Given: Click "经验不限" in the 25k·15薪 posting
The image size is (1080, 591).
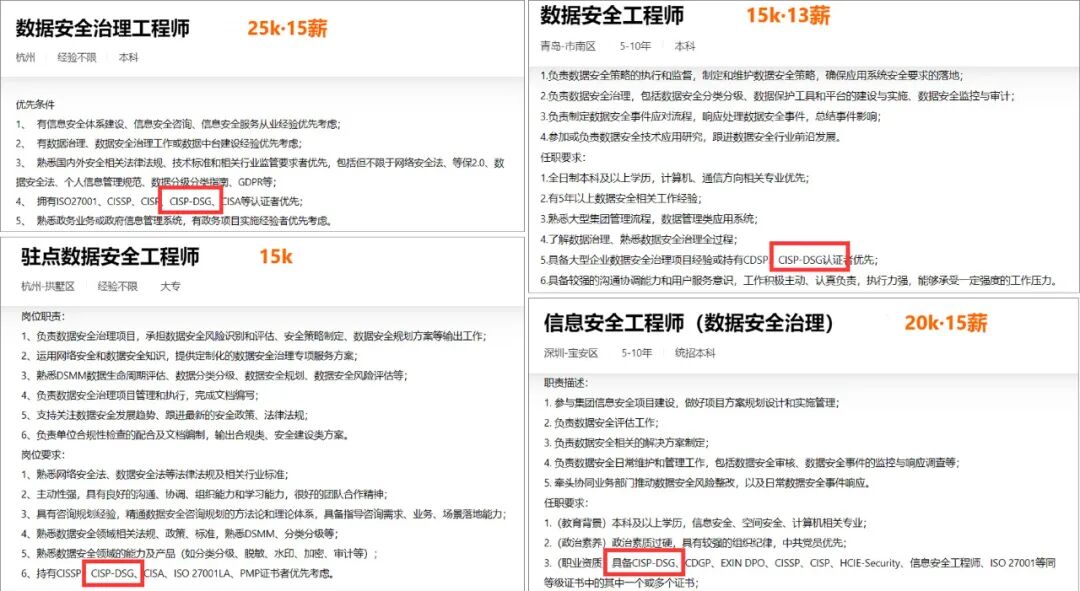Looking at the screenshot, I should point(76,57).
